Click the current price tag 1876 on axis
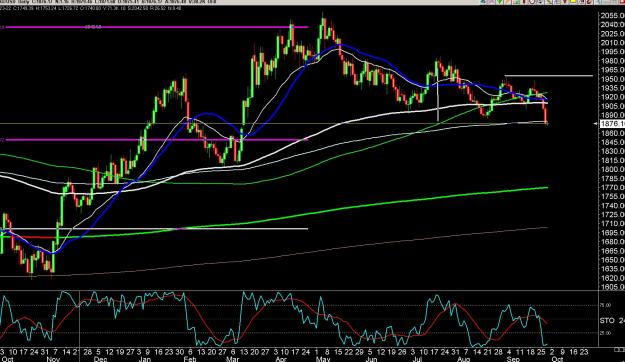The height and width of the screenshot is (362, 625). pyautogui.click(x=612, y=124)
